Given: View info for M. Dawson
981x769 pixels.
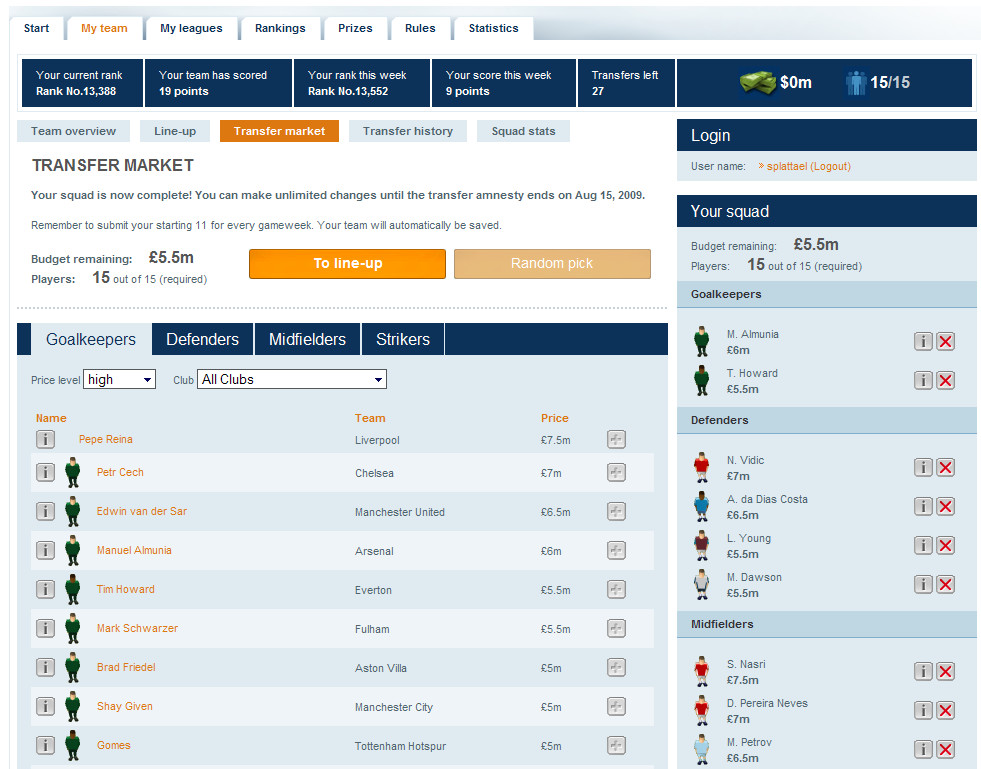Looking at the screenshot, I should [x=923, y=584].
